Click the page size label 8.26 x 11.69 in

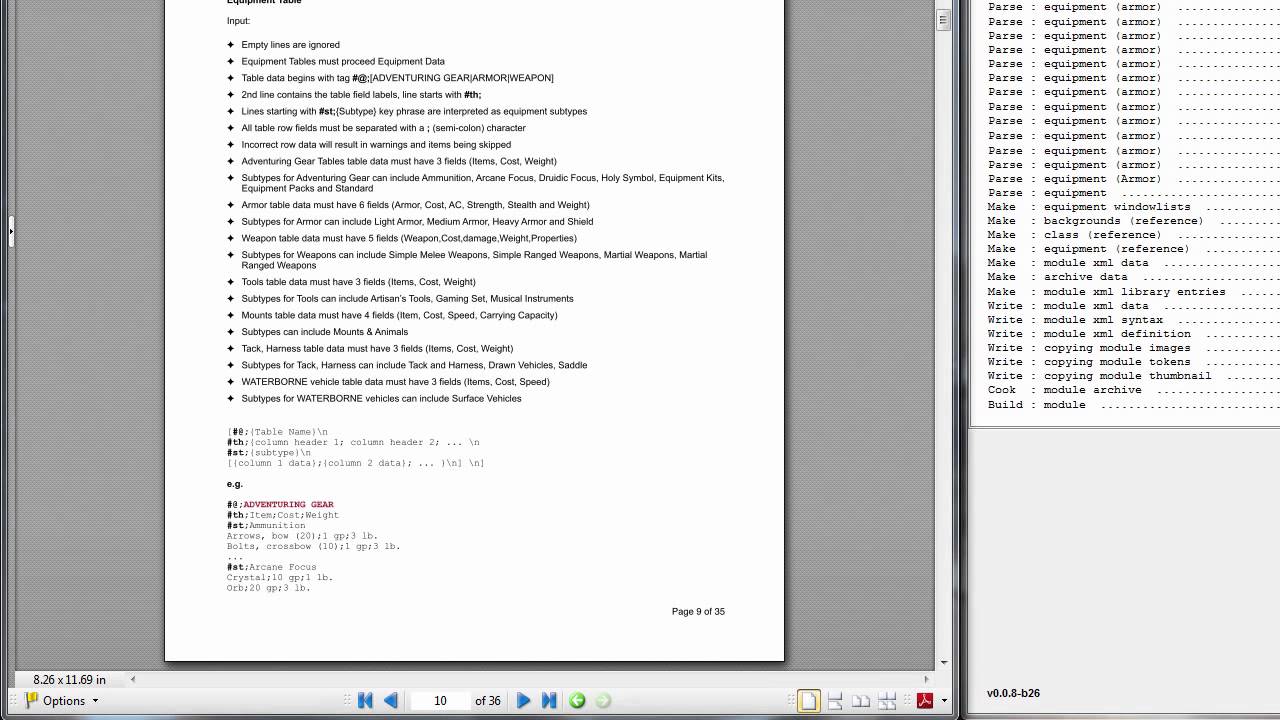(x=69, y=680)
